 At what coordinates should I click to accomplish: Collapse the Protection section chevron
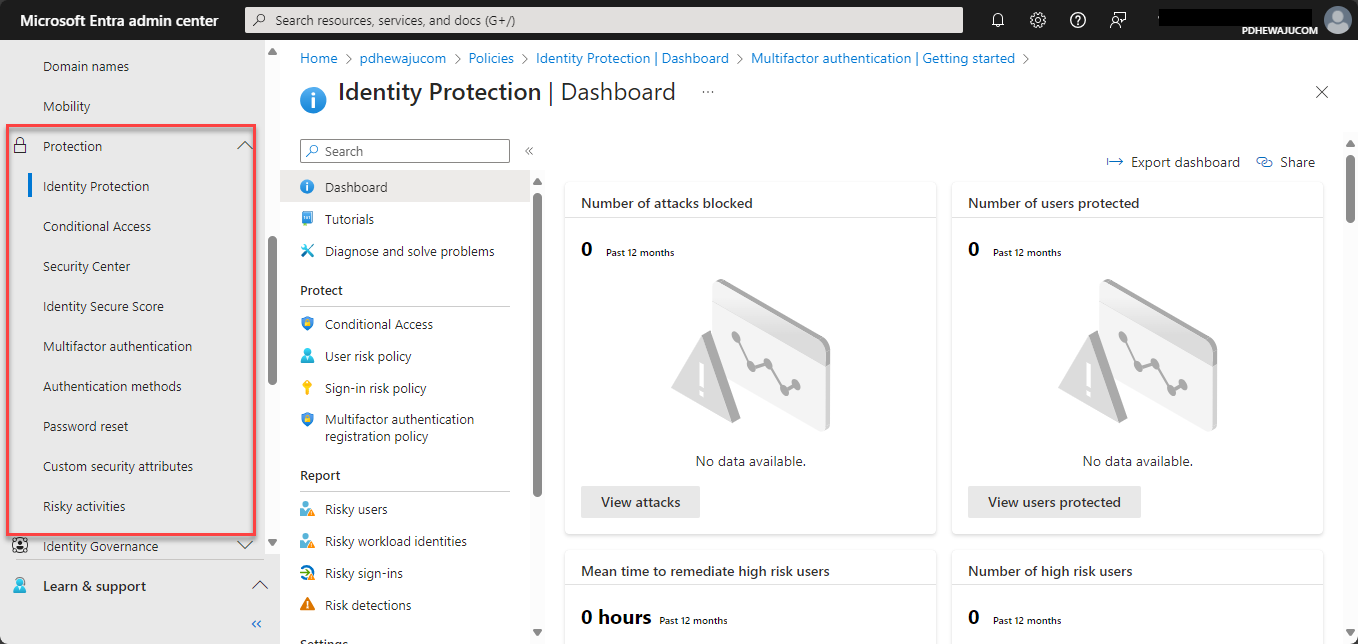245,146
